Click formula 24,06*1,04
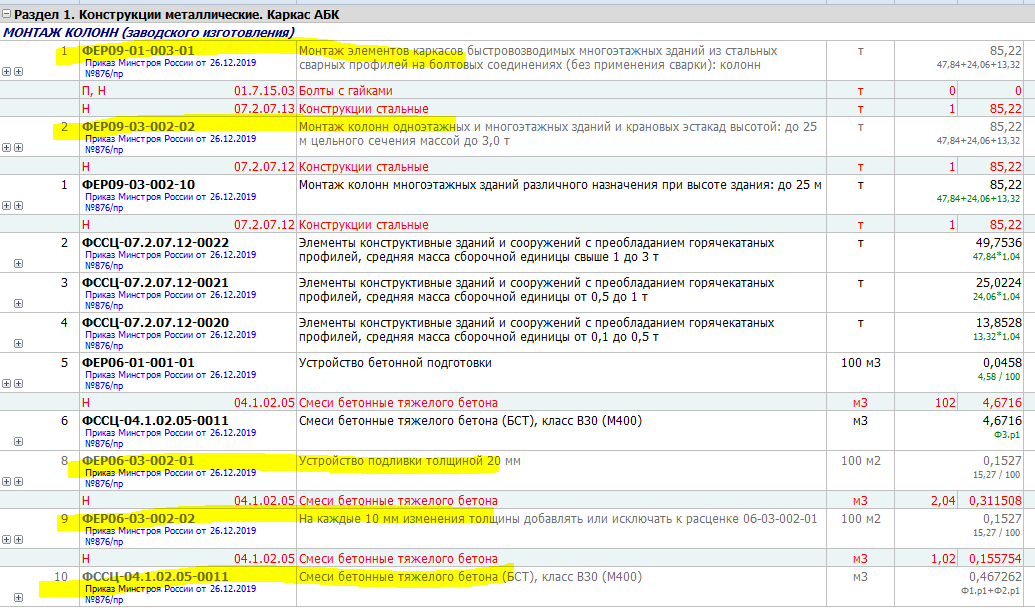The height and width of the screenshot is (608, 1035). click(997, 297)
